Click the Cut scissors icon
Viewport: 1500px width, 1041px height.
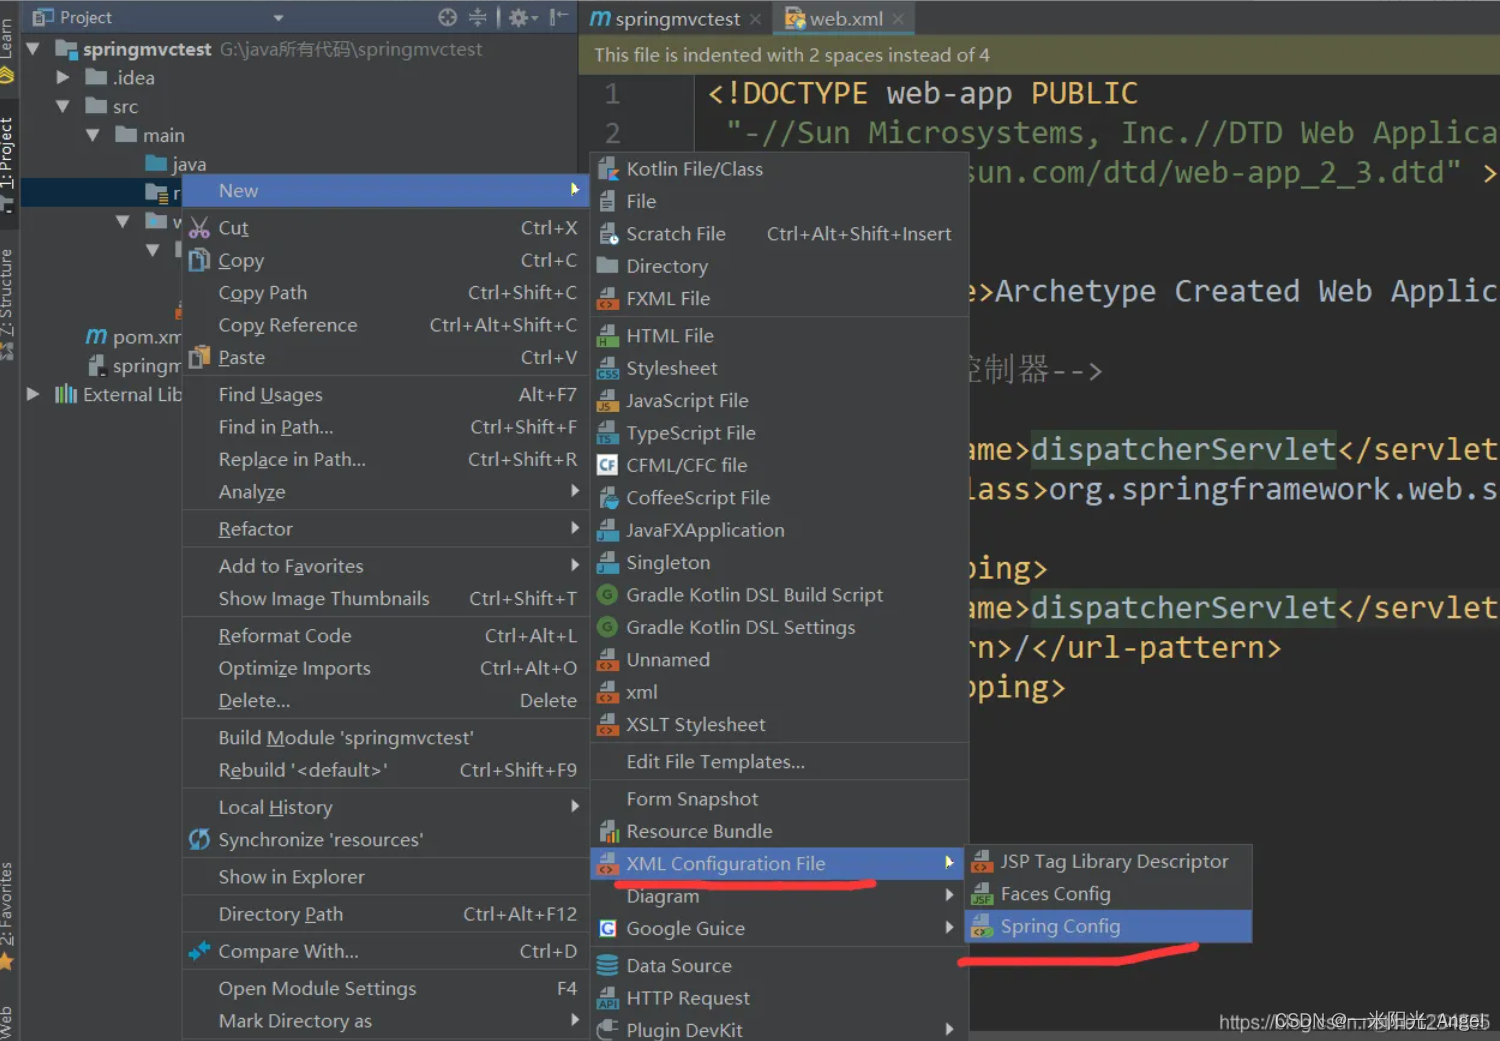[x=200, y=228]
